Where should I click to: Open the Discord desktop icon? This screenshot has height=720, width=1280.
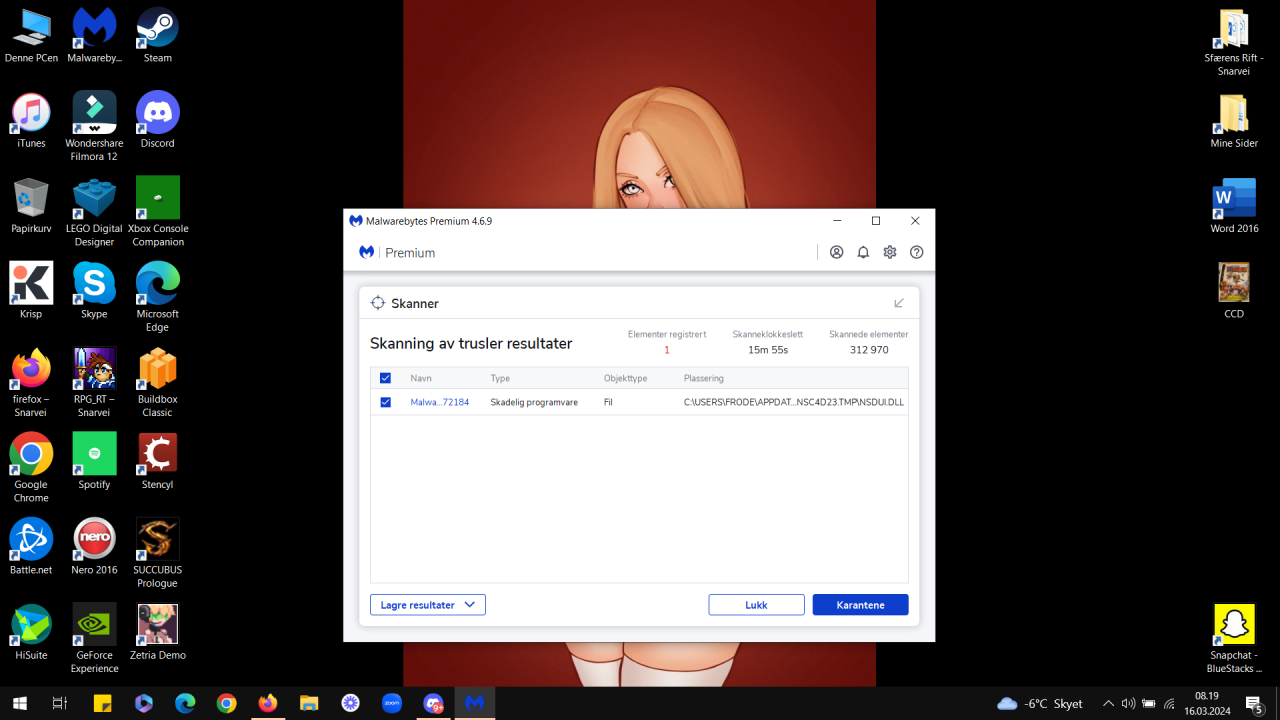pyautogui.click(x=157, y=114)
